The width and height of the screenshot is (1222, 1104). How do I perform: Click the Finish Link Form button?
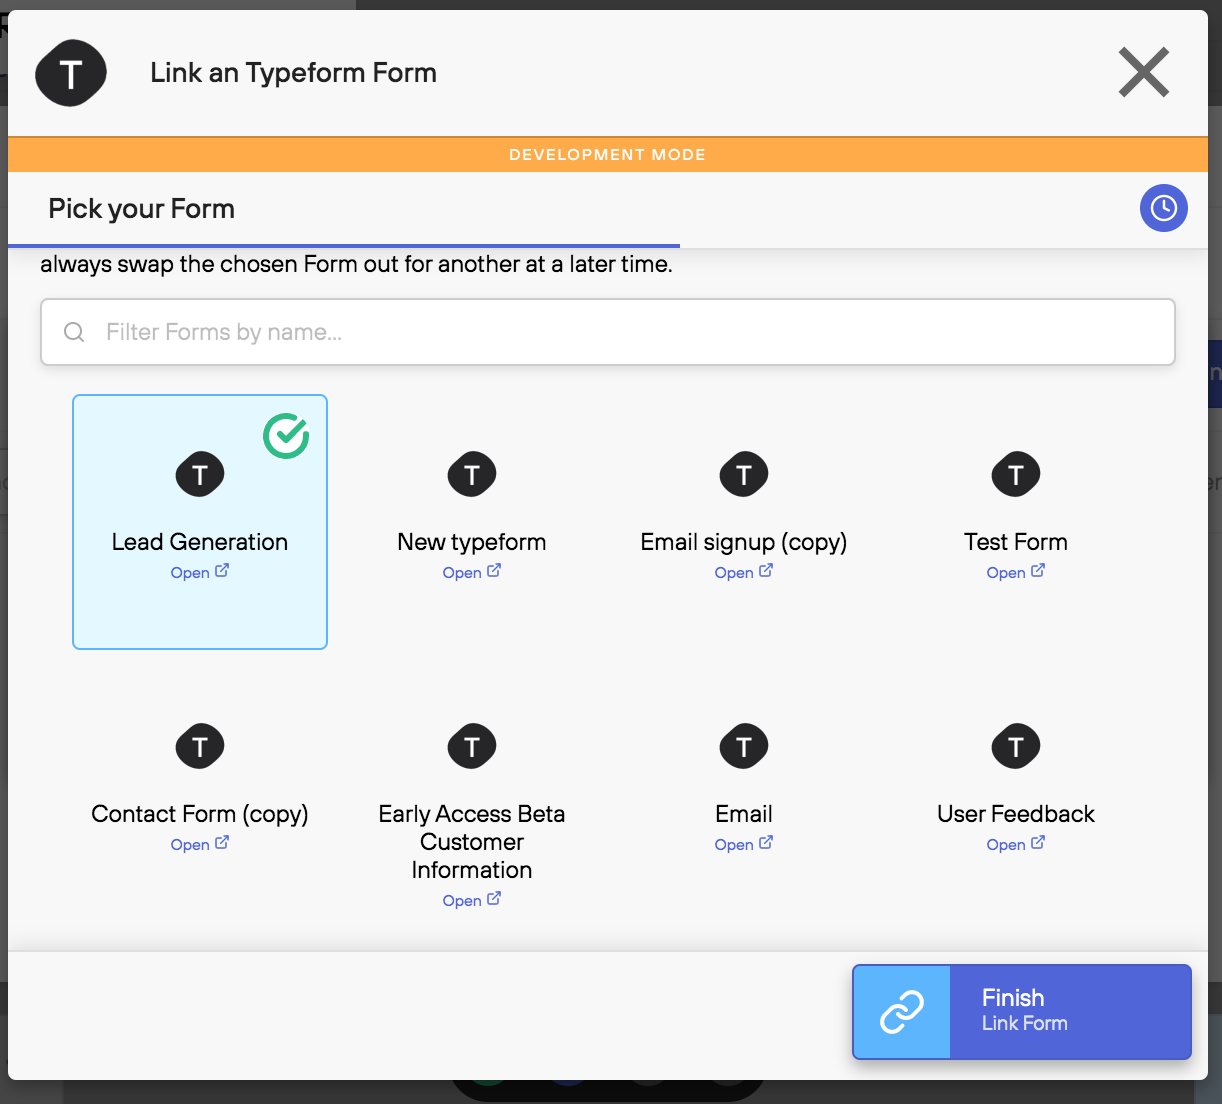coord(1022,1011)
